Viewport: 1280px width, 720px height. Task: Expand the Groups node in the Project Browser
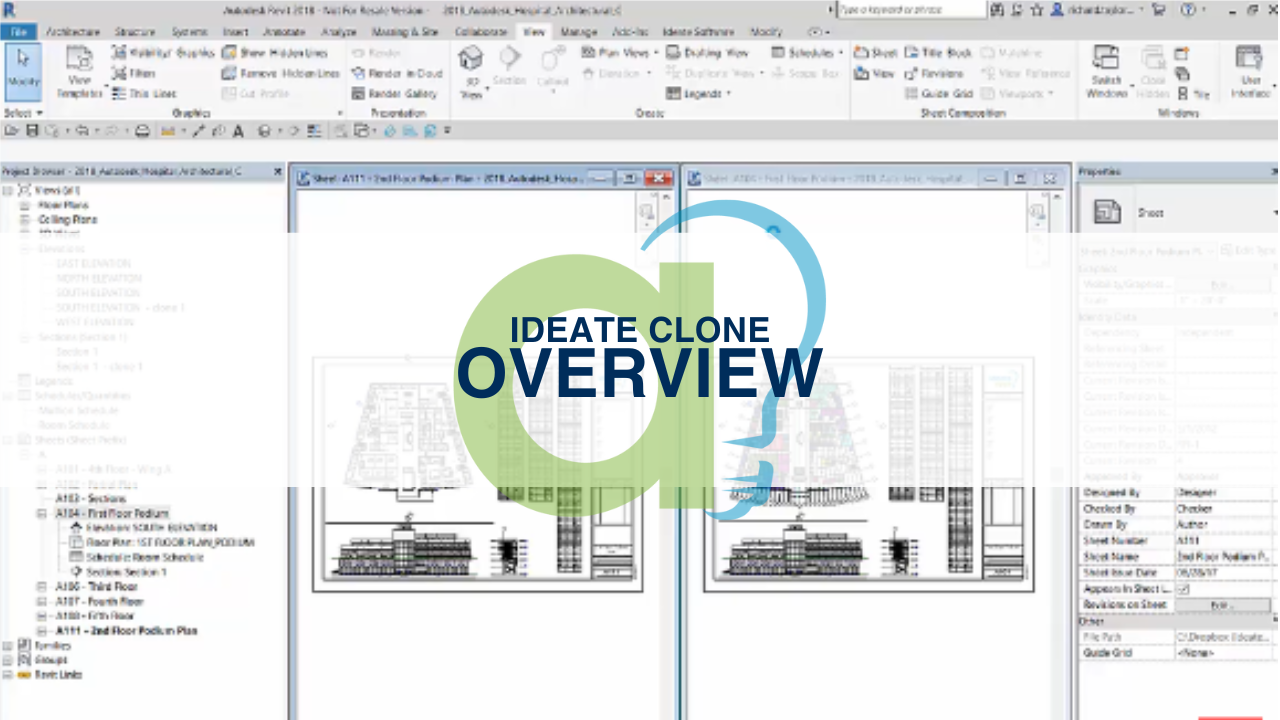point(8,660)
